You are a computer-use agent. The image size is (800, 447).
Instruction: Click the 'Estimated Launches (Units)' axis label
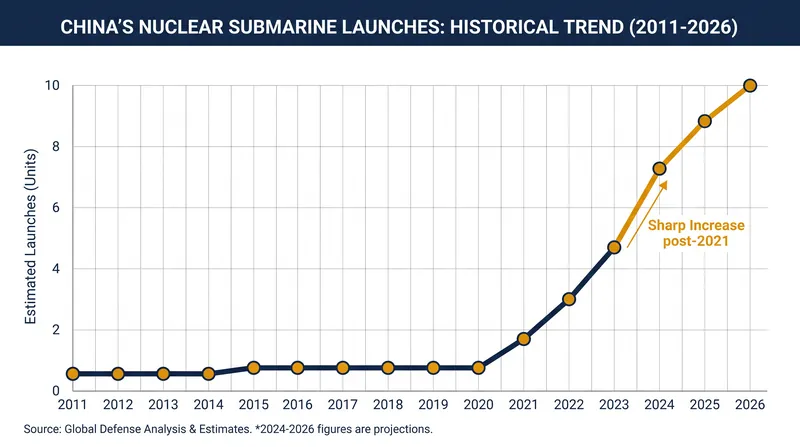[31, 236]
